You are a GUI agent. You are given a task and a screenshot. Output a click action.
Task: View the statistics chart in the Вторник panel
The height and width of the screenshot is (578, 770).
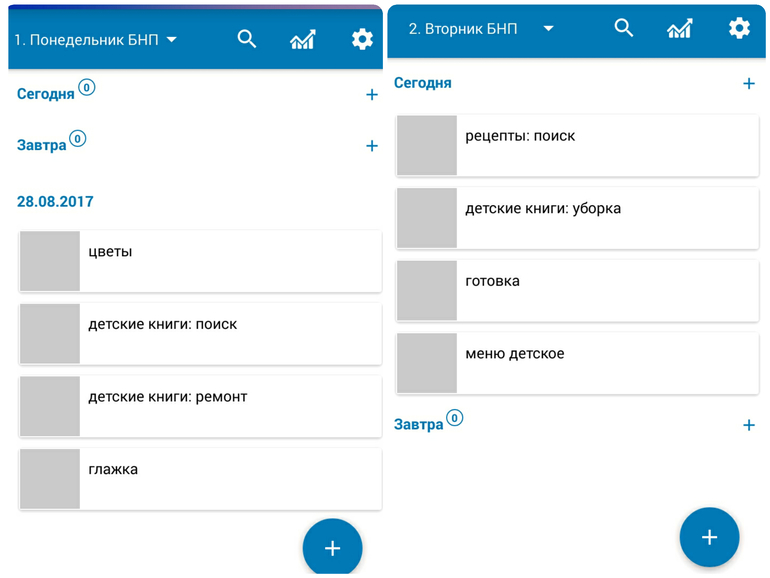[679, 28]
